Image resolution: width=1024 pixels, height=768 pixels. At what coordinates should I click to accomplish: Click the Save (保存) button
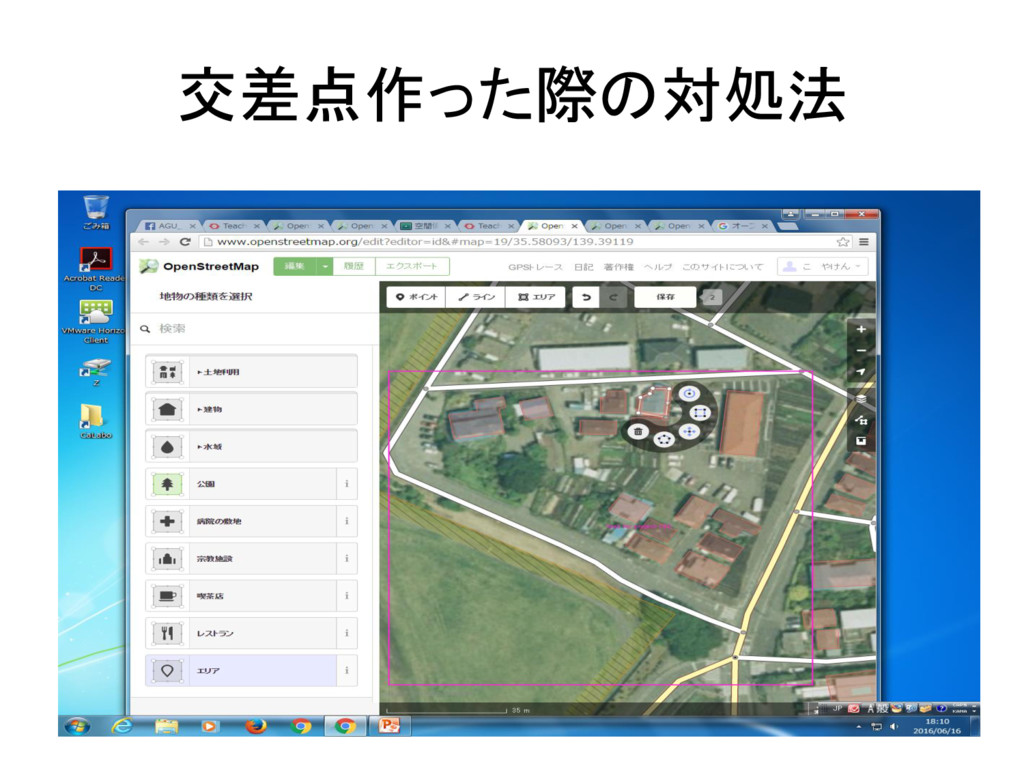tap(665, 296)
